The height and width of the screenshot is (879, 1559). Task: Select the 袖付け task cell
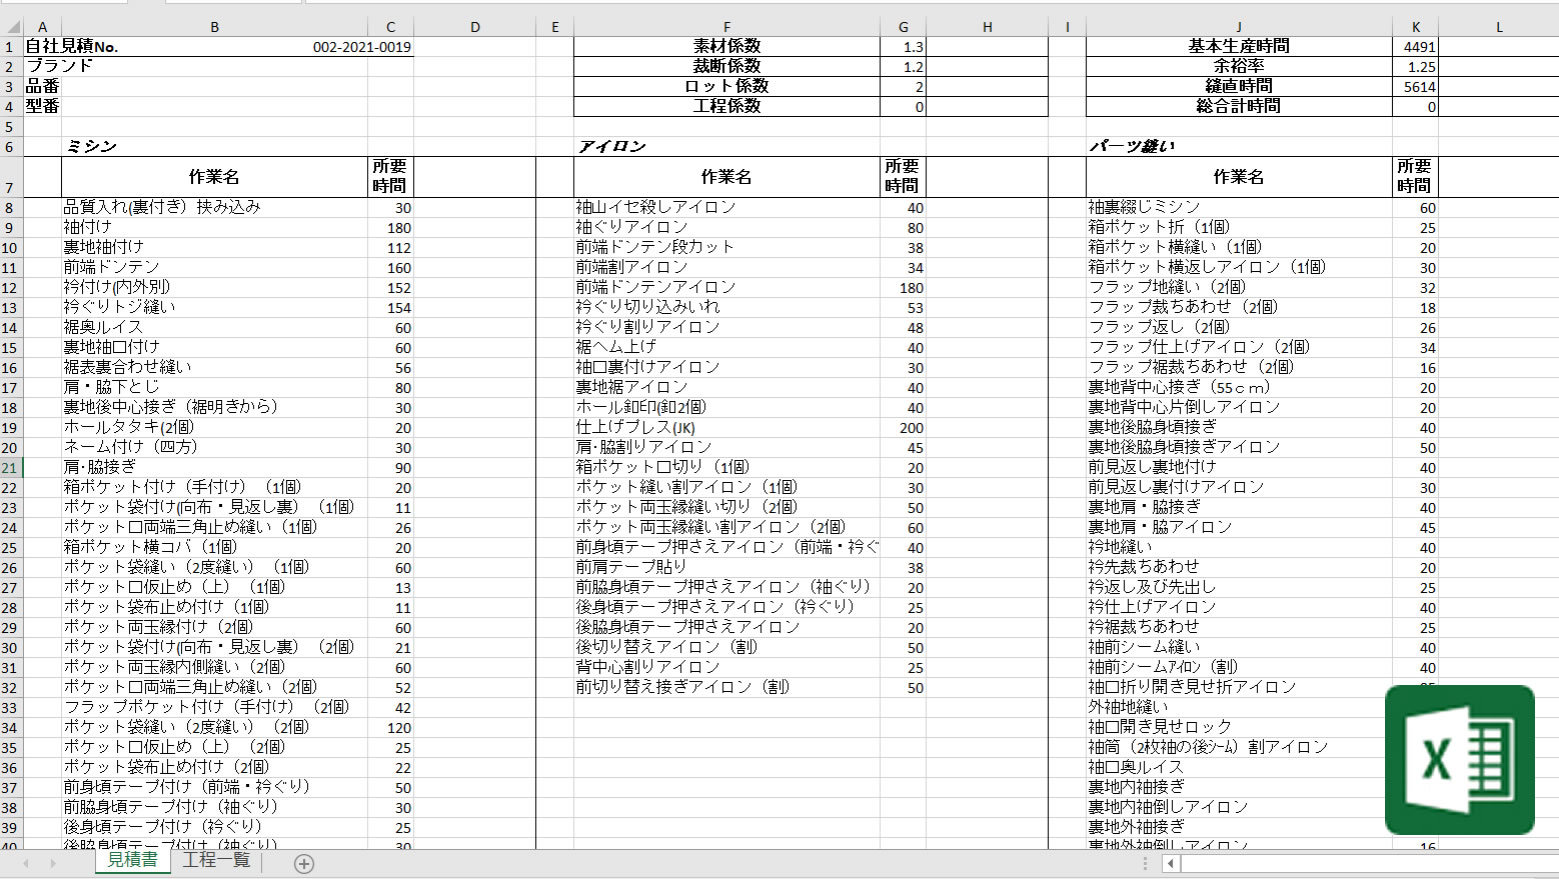214,227
